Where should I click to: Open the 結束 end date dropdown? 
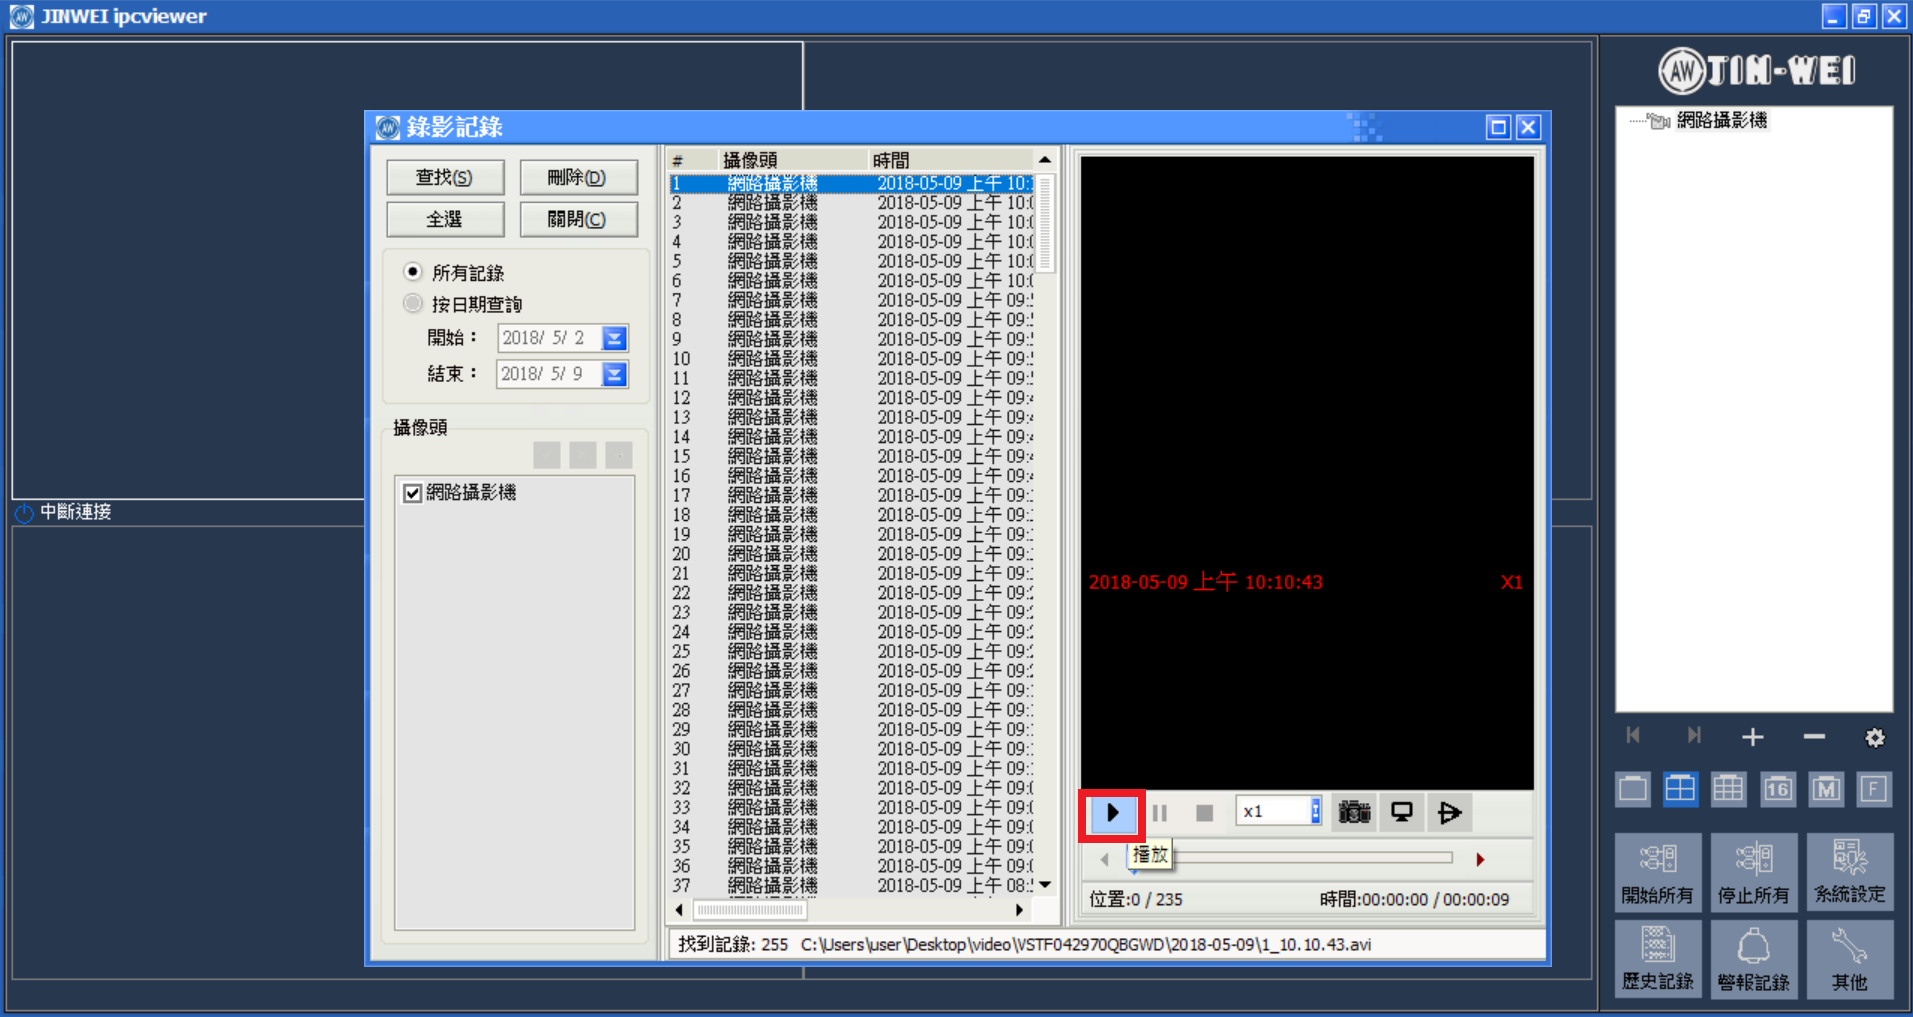click(x=614, y=374)
